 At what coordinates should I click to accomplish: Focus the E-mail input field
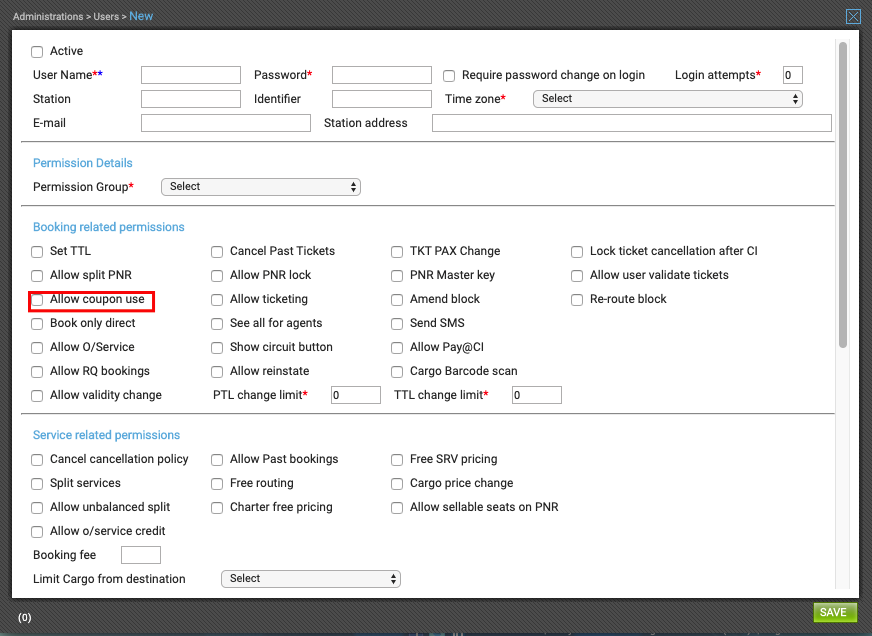pyautogui.click(x=226, y=123)
